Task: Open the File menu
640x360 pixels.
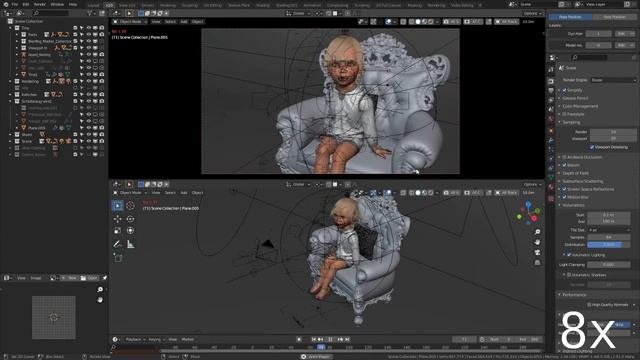Action: coord(15,4)
